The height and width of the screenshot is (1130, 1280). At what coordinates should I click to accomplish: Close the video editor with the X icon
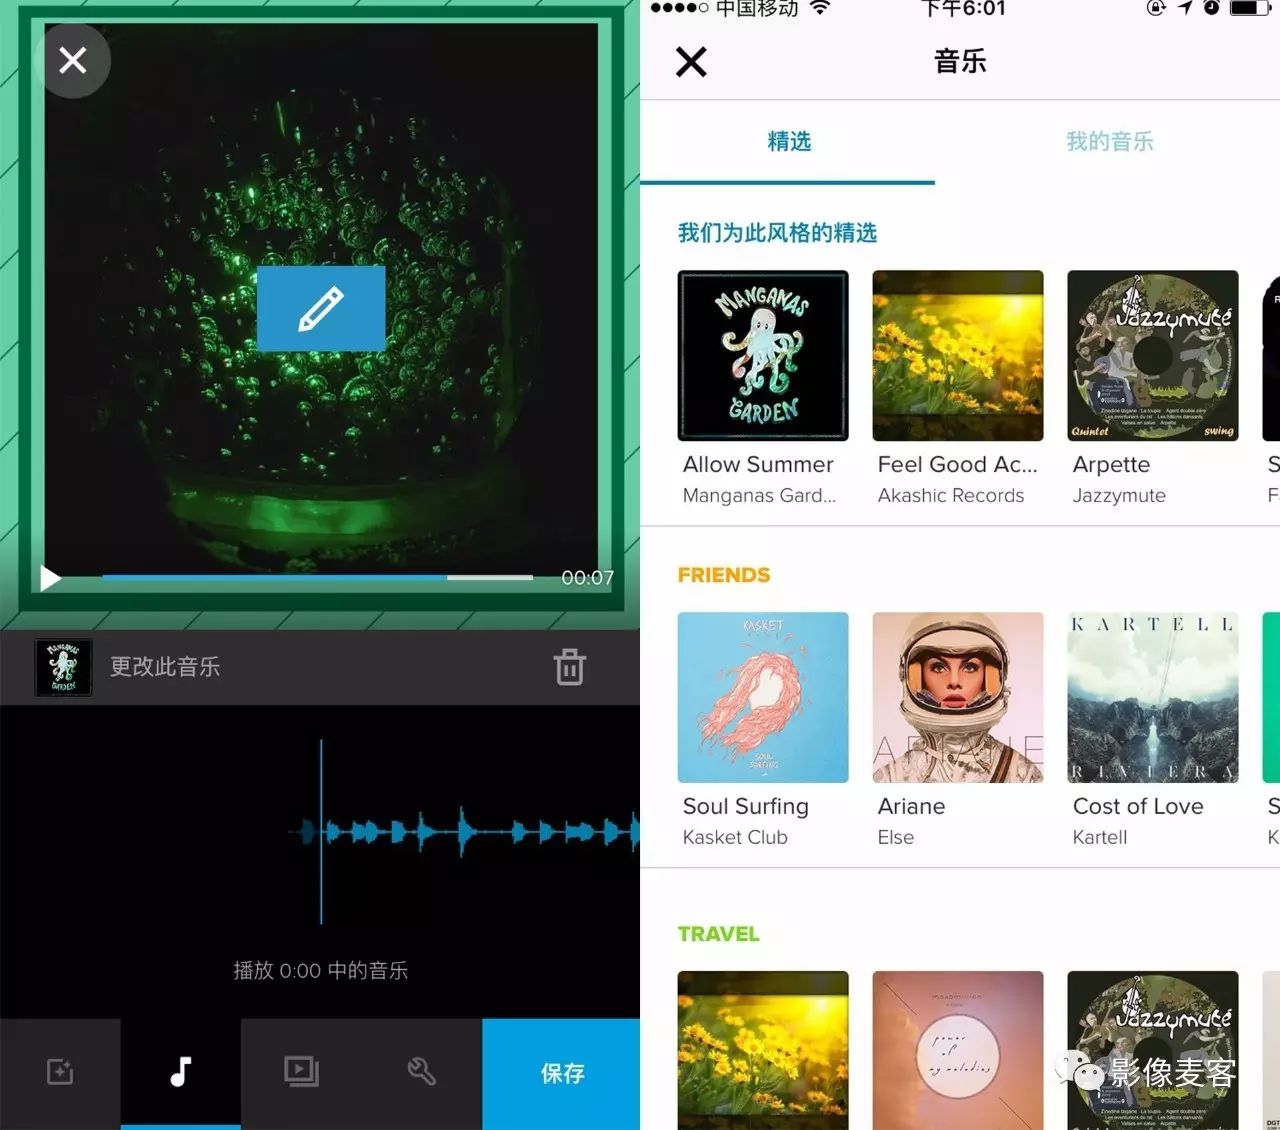pyautogui.click(x=72, y=61)
